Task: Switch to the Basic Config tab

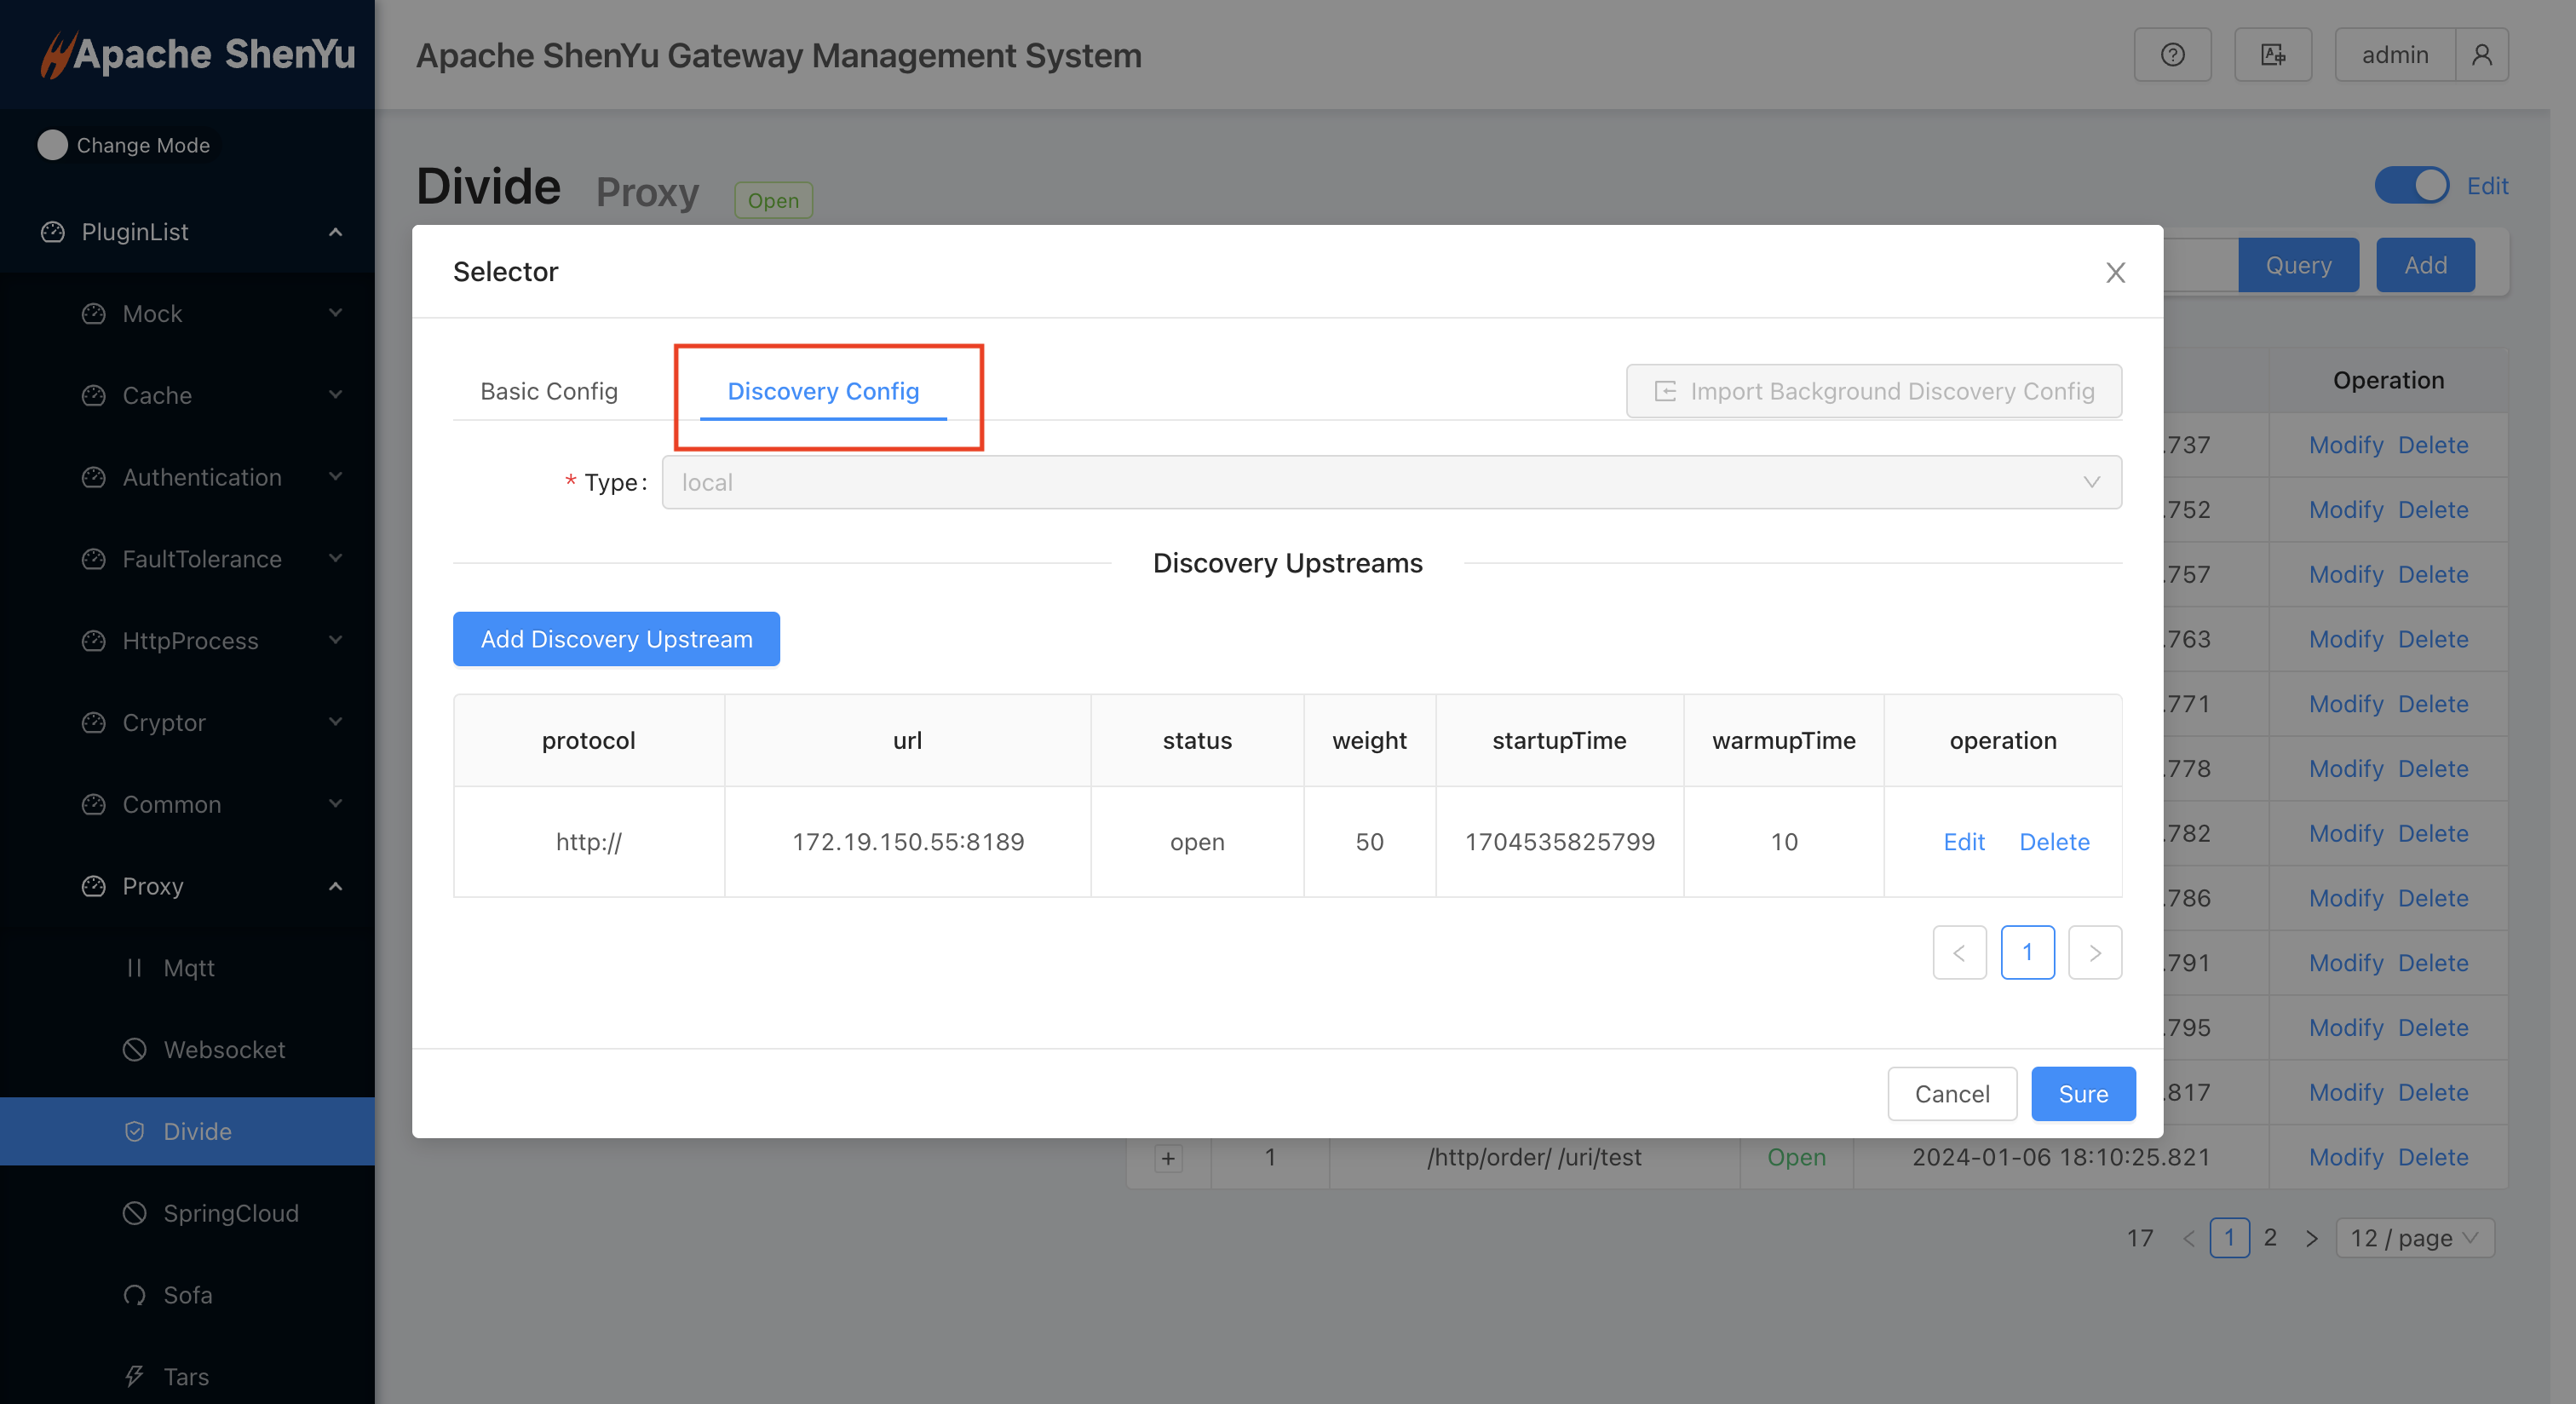Action: [x=548, y=391]
